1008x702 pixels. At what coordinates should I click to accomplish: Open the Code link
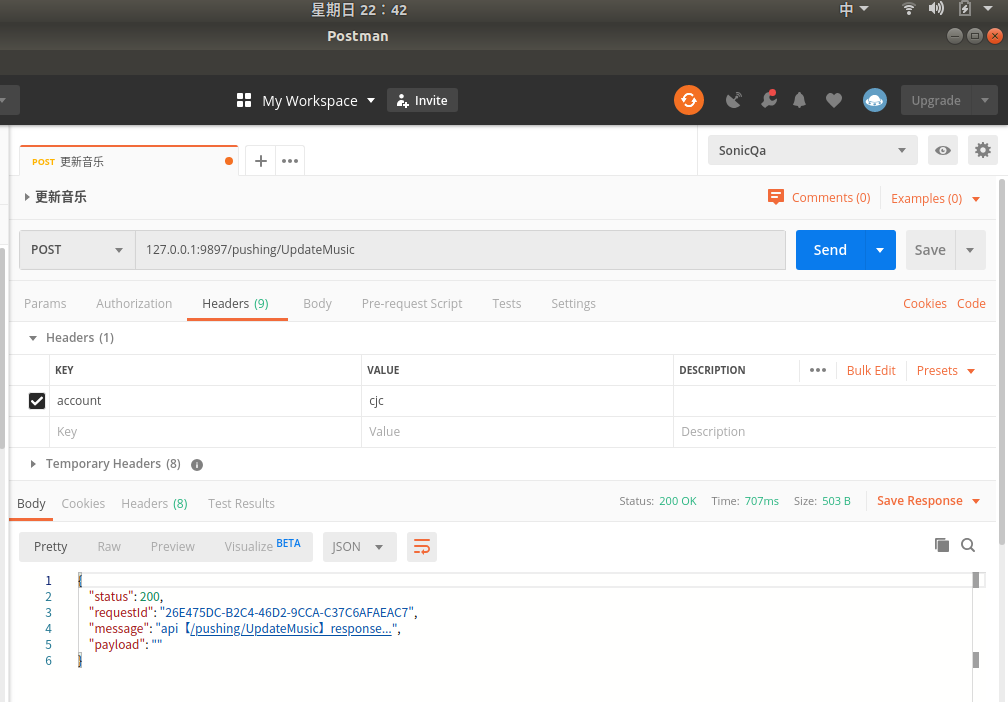click(x=971, y=303)
